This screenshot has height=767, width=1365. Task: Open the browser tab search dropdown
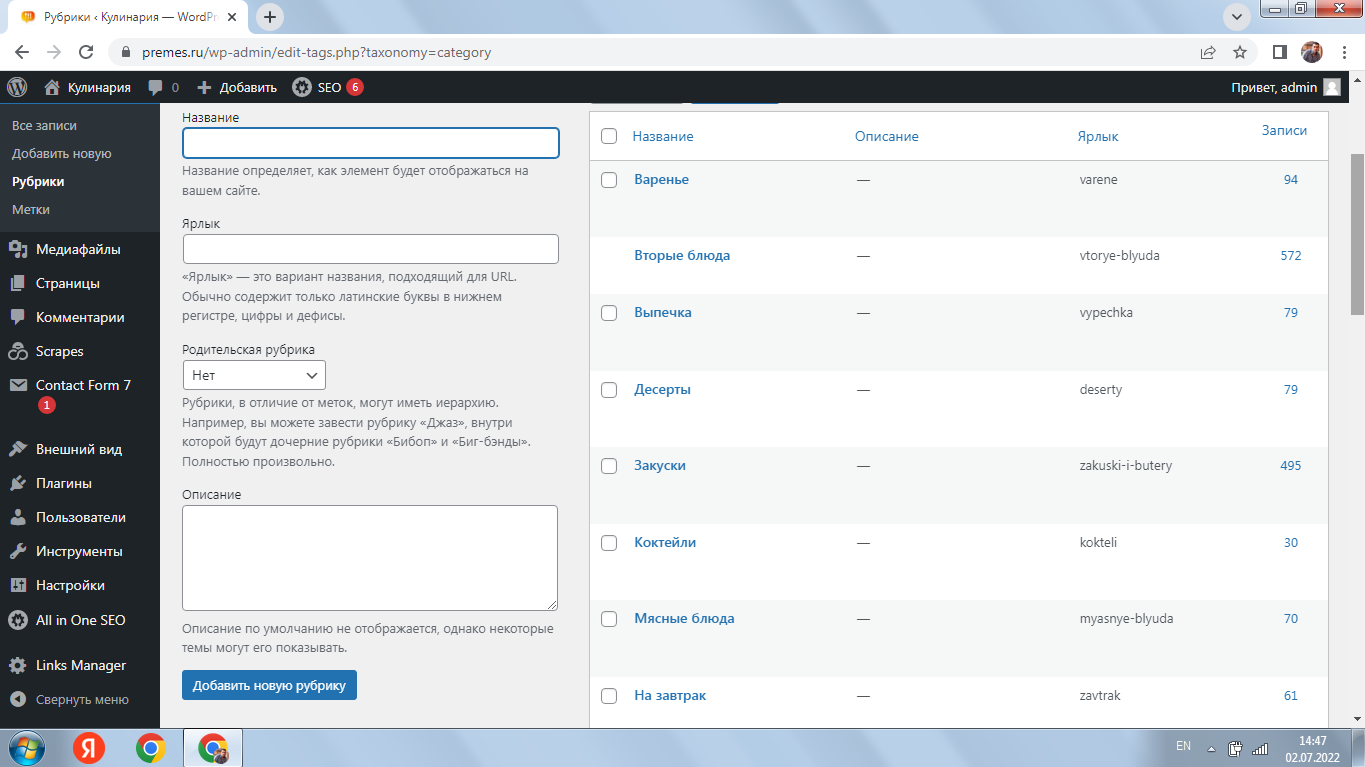1237,17
